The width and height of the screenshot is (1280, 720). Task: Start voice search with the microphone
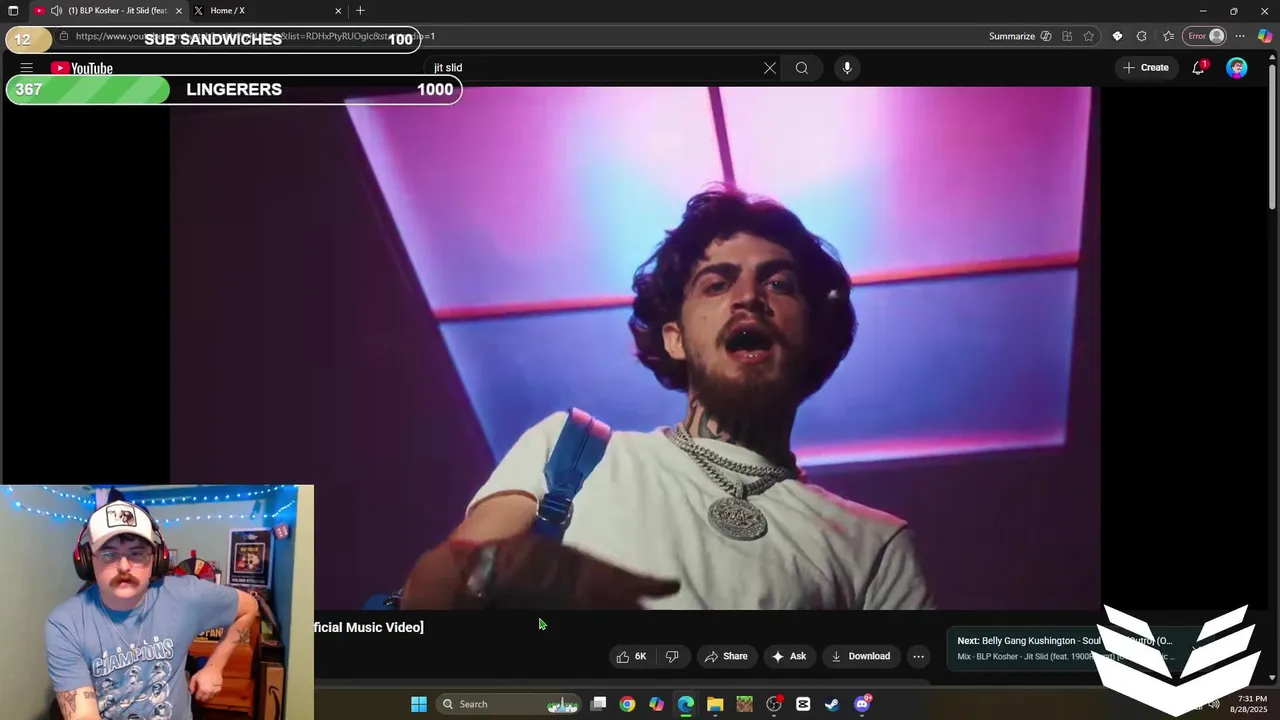[847, 68]
